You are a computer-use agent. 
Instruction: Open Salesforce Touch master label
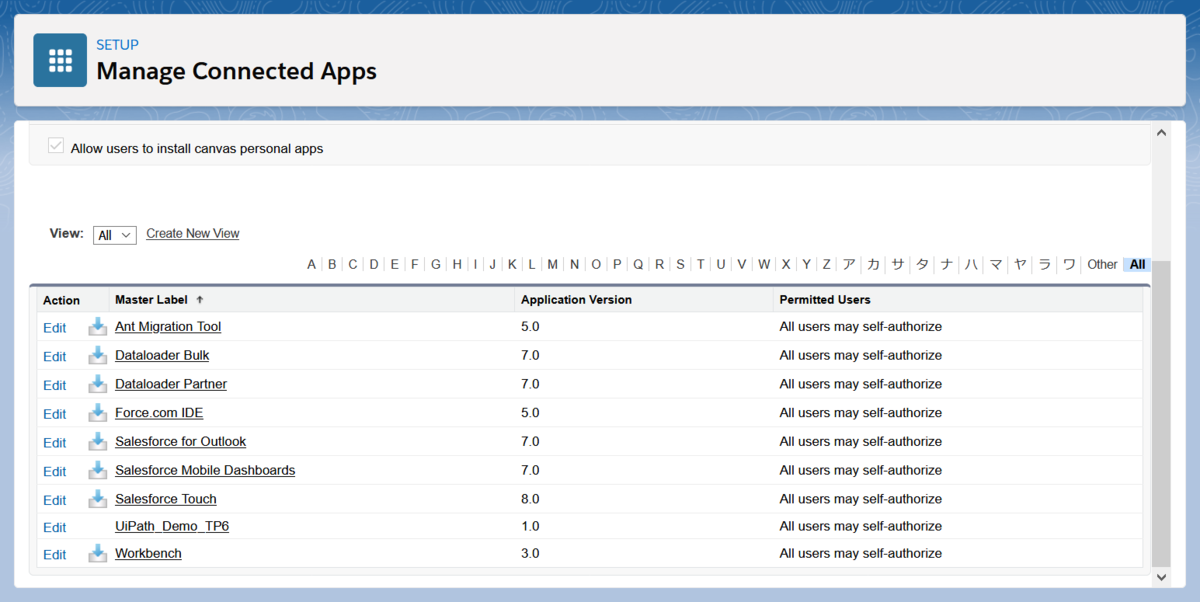[166, 499]
